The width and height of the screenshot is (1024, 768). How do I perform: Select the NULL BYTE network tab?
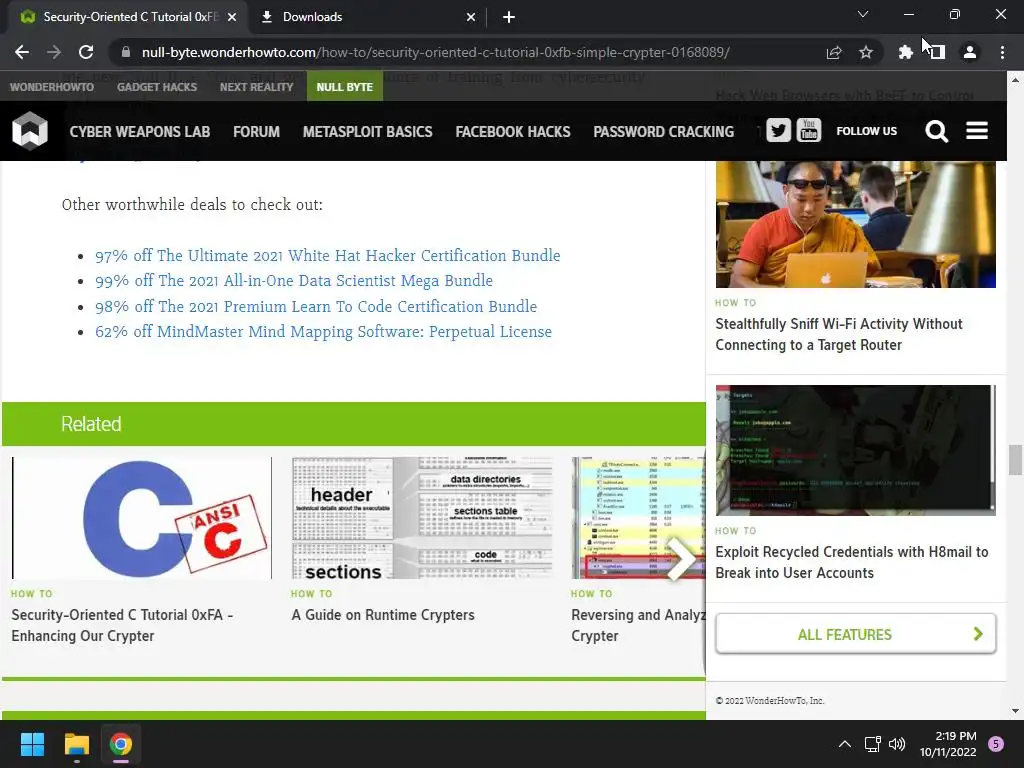click(x=344, y=87)
